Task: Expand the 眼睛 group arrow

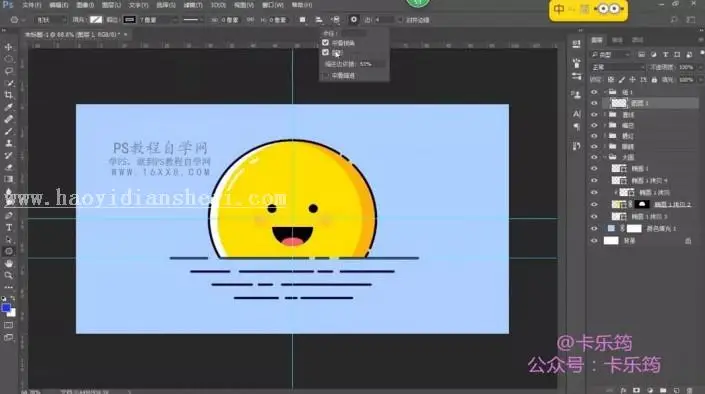Action: [605, 147]
